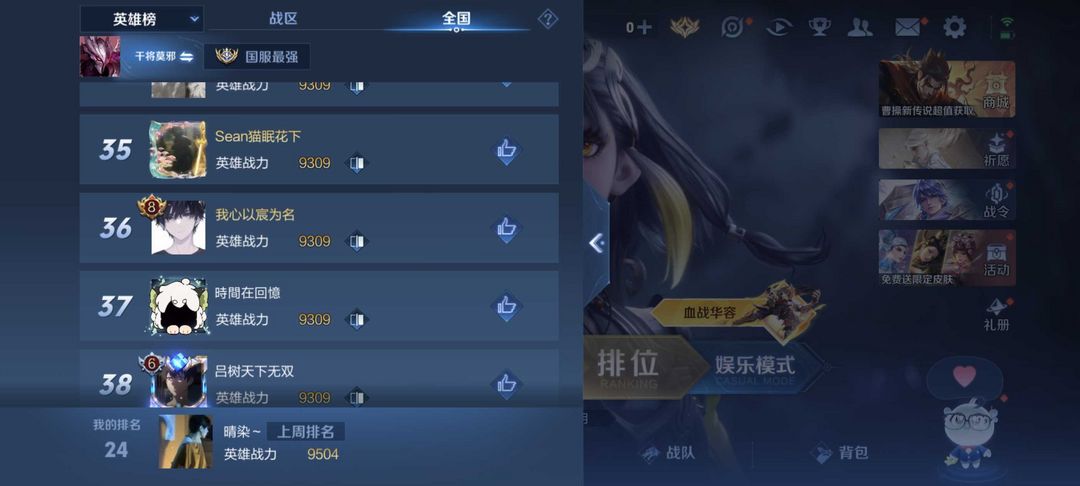The width and height of the screenshot is (1080, 486).
Task: Open the eye spectate icon
Action: [x=778, y=28]
